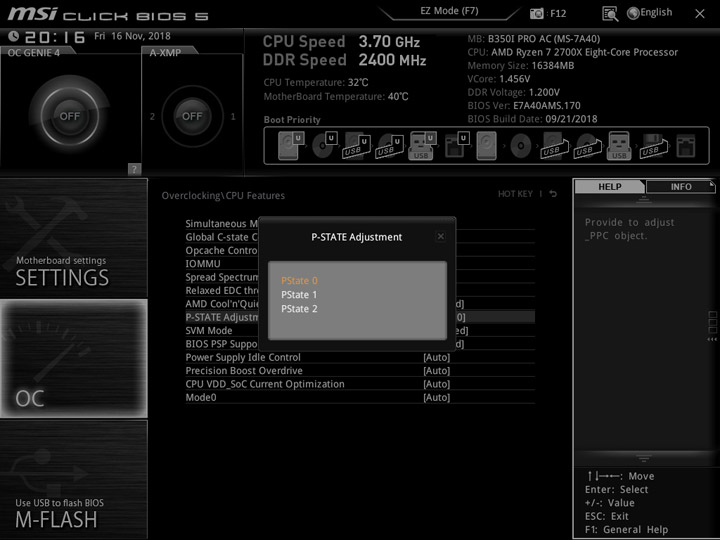
Task: Select network boot device icon
Action: pyautogui.click(x=686, y=146)
